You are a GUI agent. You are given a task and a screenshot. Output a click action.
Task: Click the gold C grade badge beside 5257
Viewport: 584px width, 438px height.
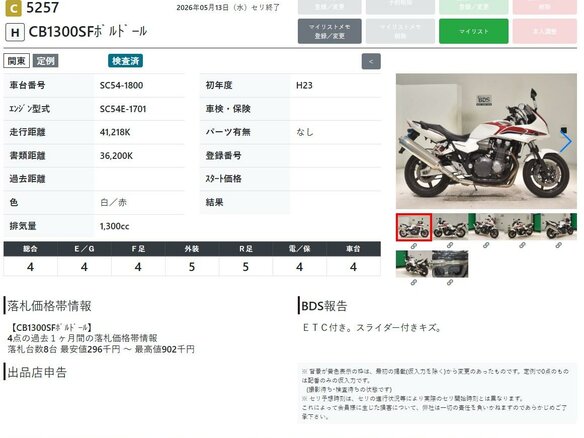[x=13, y=8]
